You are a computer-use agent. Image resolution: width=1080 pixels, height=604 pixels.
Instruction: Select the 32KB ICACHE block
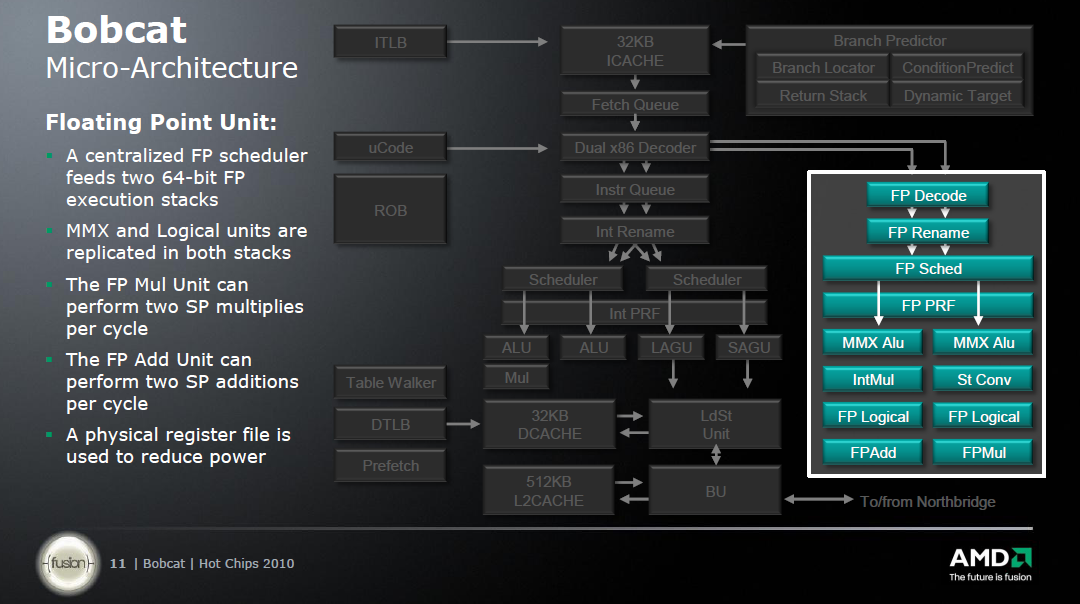[x=634, y=51]
